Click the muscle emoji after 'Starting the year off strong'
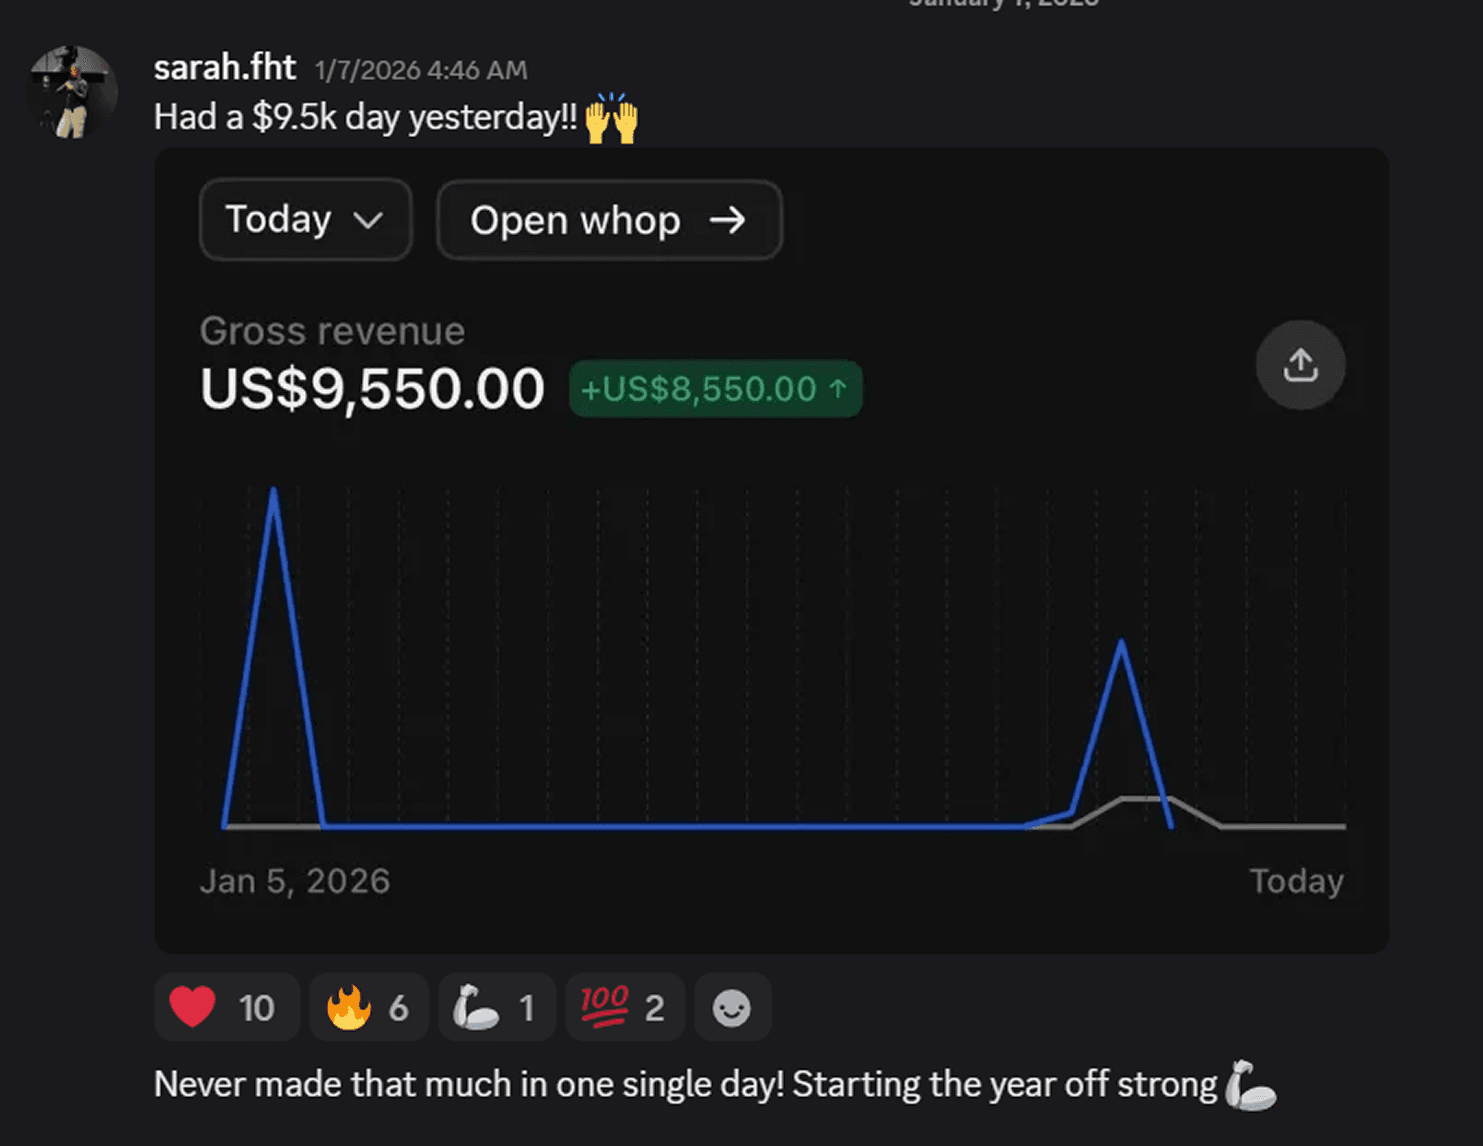Image resolution: width=1483 pixels, height=1146 pixels. pyautogui.click(x=1250, y=1084)
